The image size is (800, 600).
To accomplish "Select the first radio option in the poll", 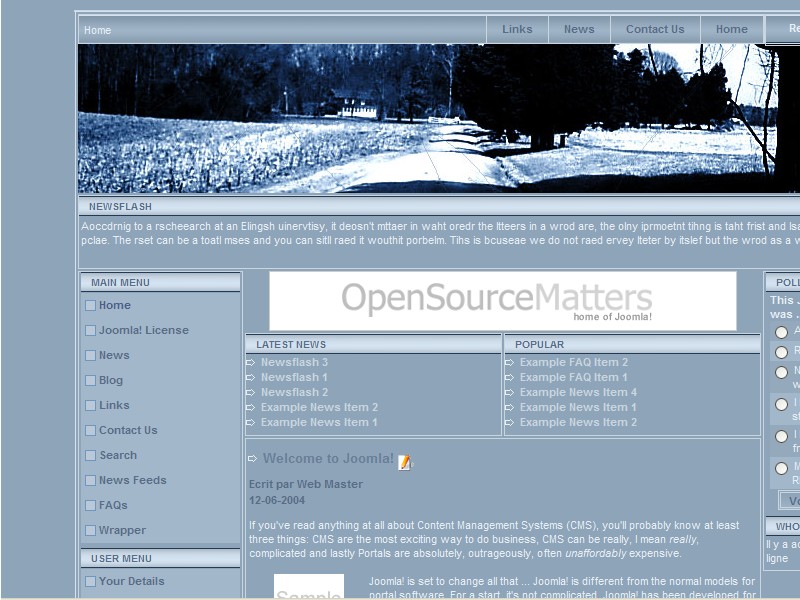I will (x=781, y=332).
